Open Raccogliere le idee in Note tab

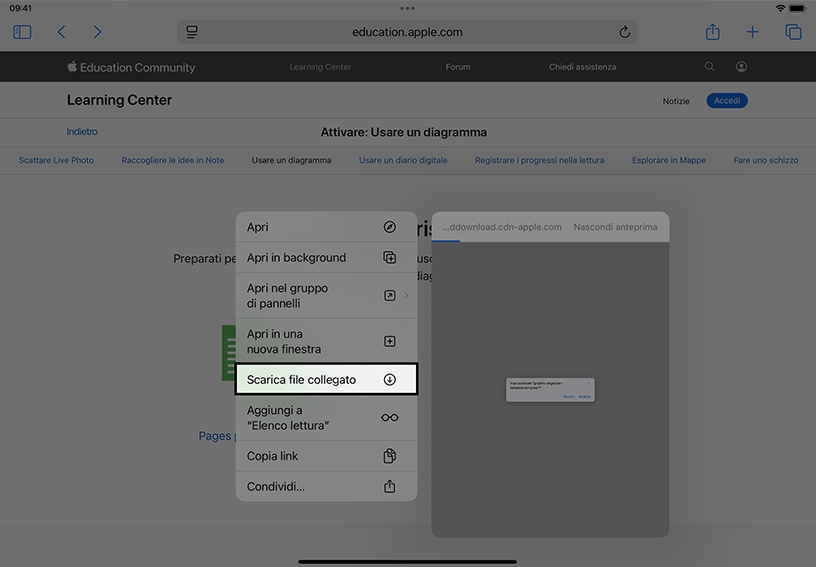(173, 160)
